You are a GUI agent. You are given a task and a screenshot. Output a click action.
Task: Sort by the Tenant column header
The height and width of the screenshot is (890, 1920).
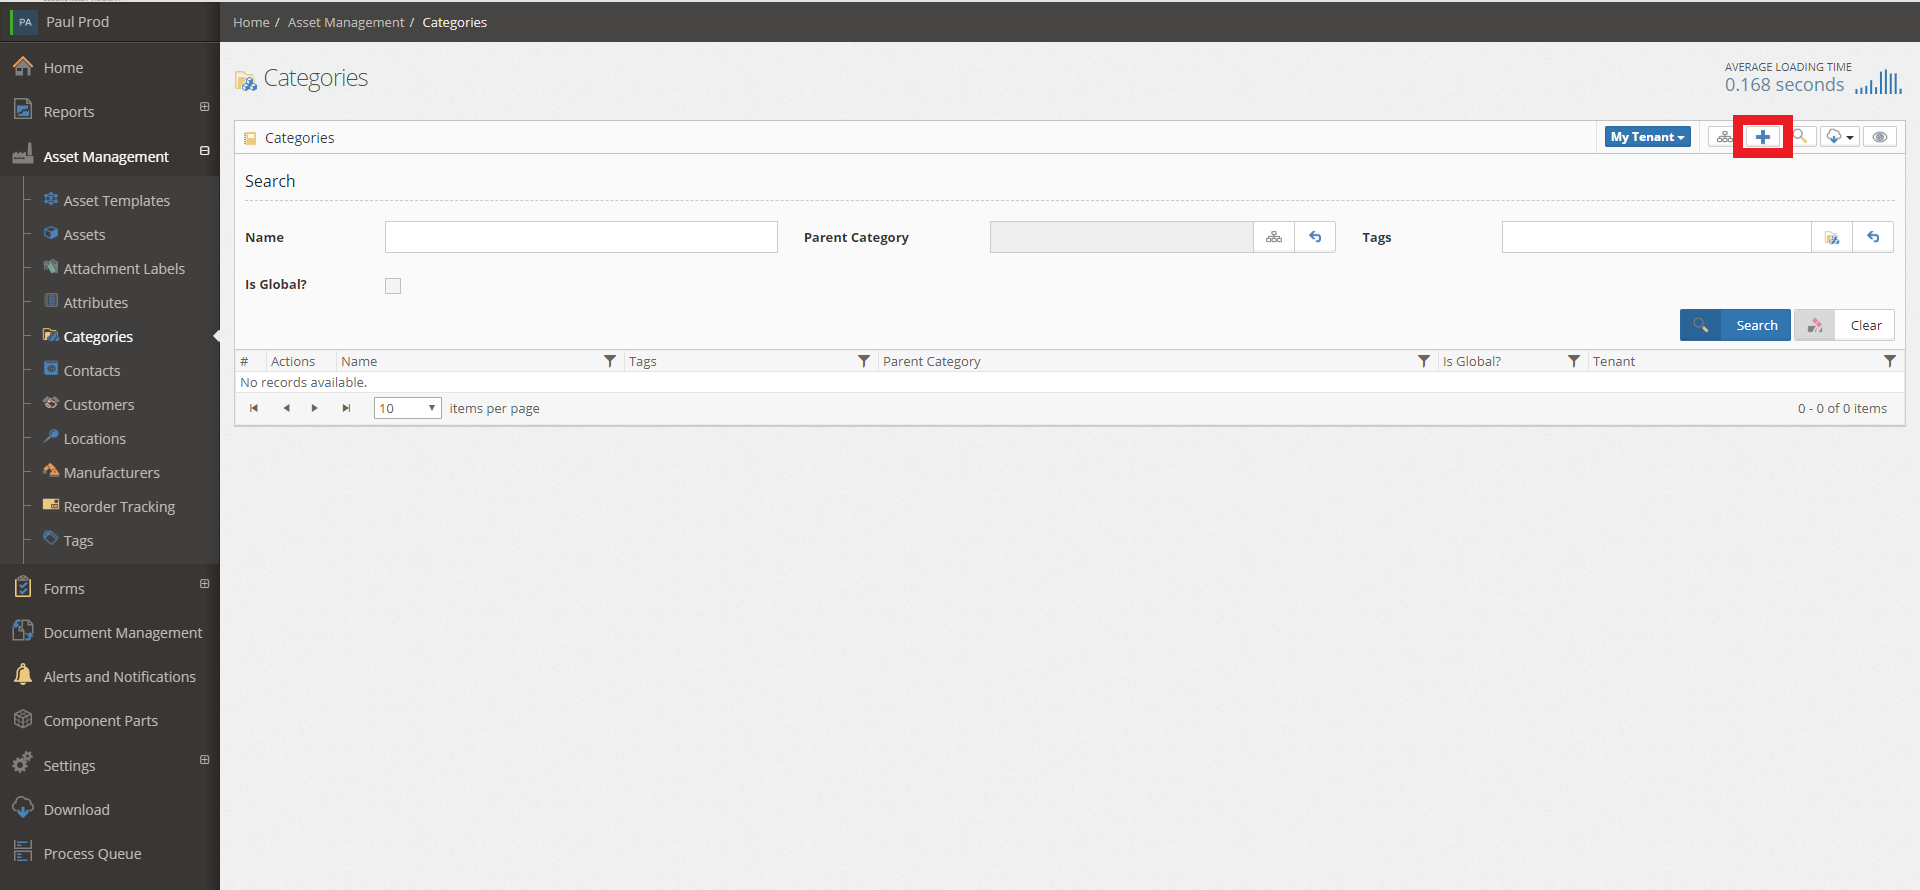pyautogui.click(x=1614, y=361)
